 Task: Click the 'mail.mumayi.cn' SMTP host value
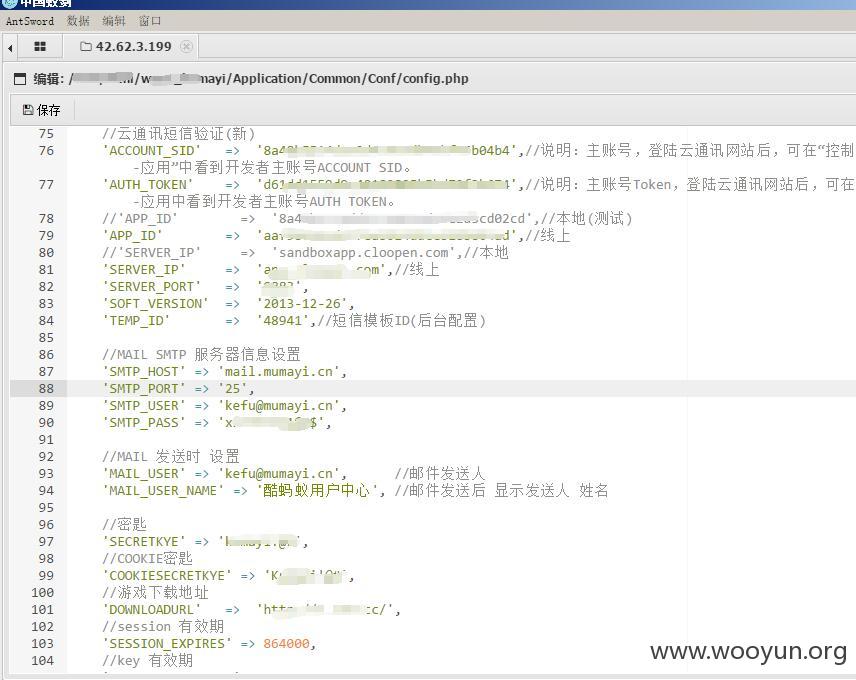click(279, 372)
